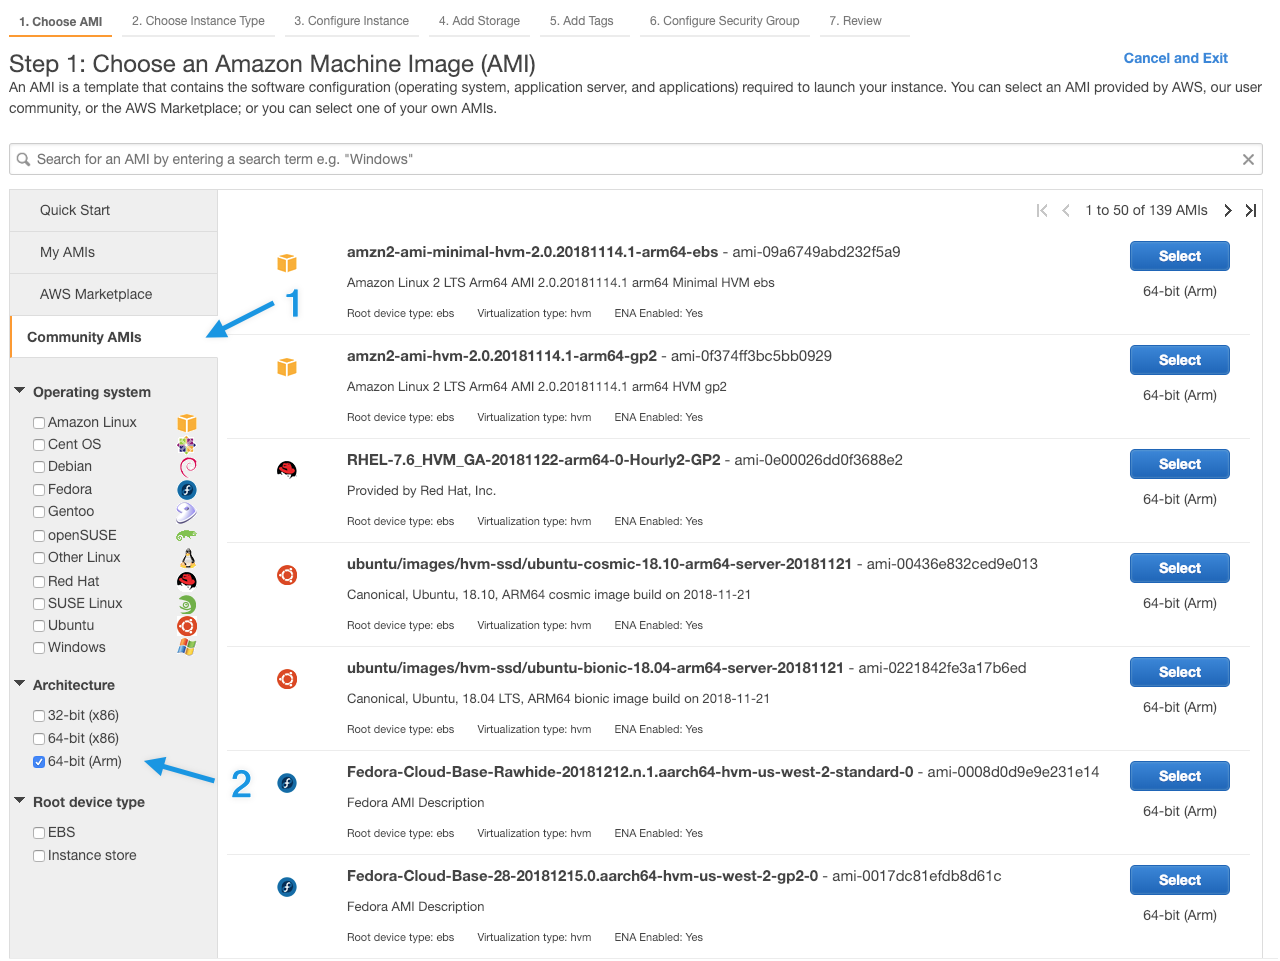Check the Amazon Linux filter checkbox
Image resolution: width=1280 pixels, height=961 pixels.
click(x=39, y=423)
